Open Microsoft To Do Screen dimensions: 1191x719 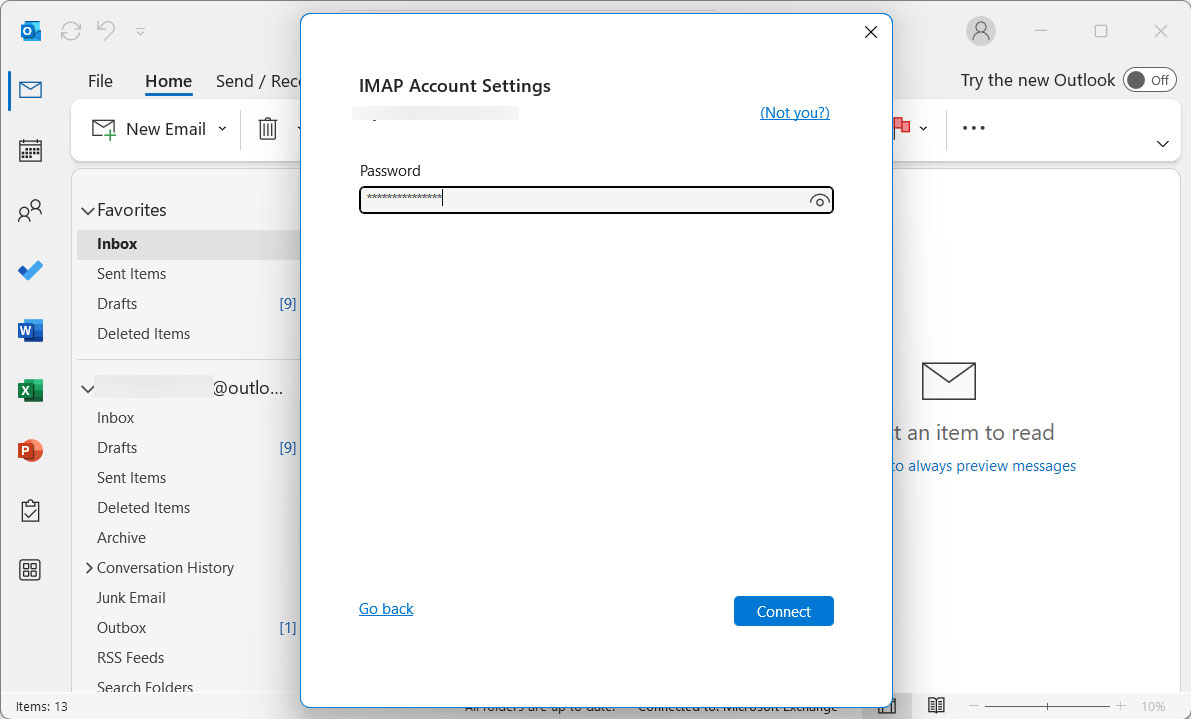pyautogui.click(x=30, y=270)
